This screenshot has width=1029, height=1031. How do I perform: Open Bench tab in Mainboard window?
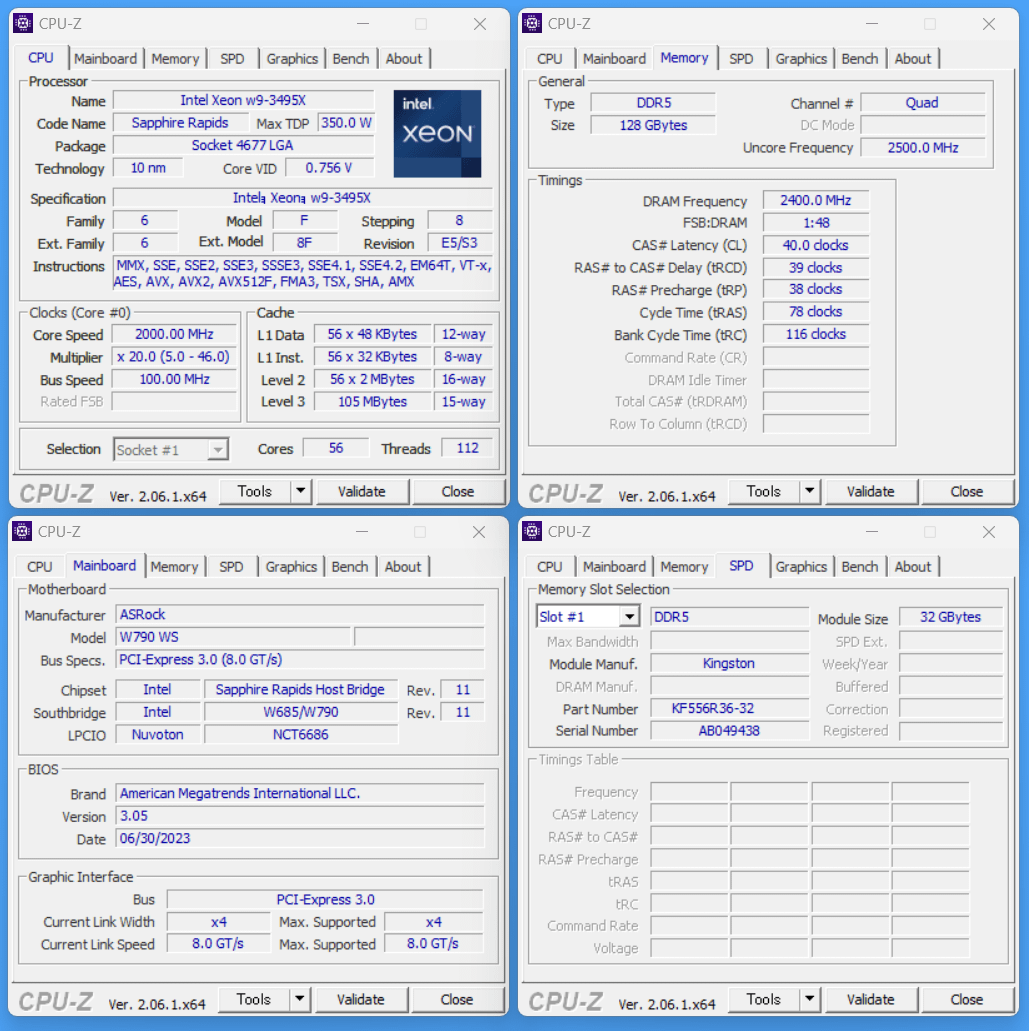point(350,566)
